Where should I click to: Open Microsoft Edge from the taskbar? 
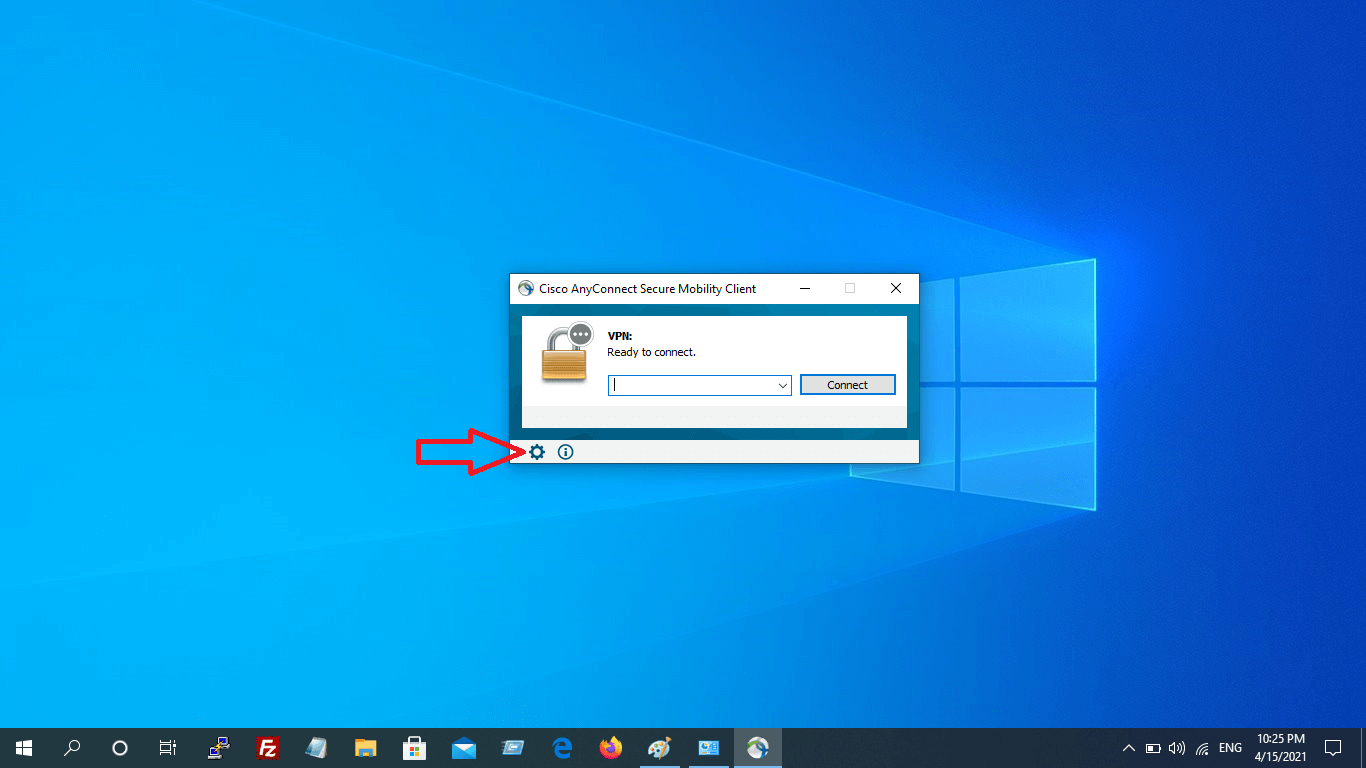pos(562,748)
